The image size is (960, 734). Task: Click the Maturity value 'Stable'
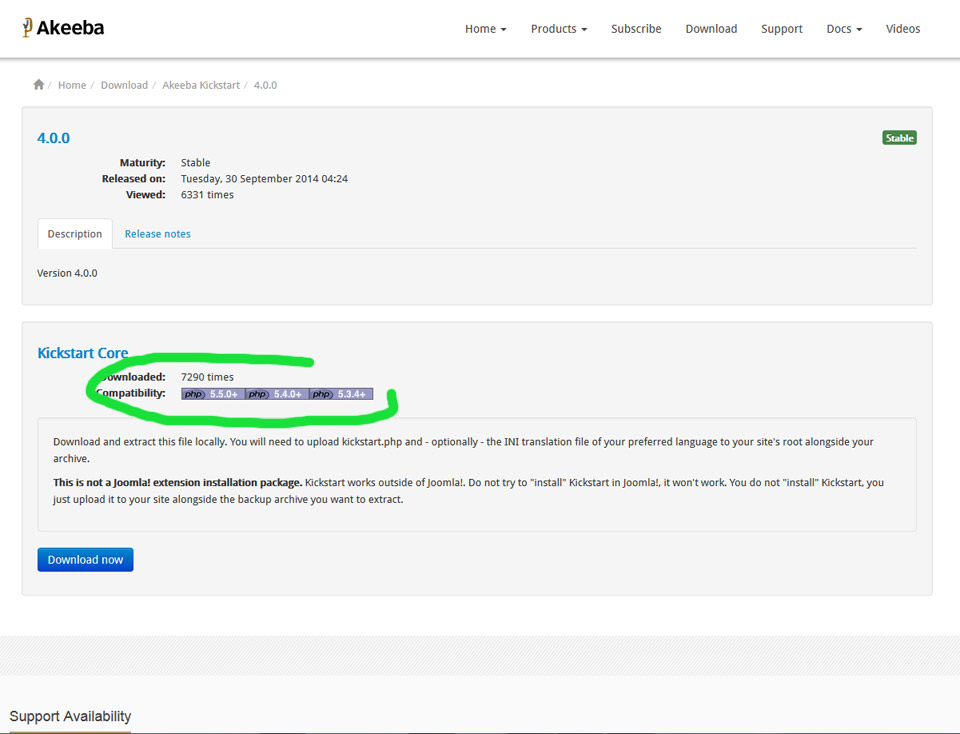point(195,163)
